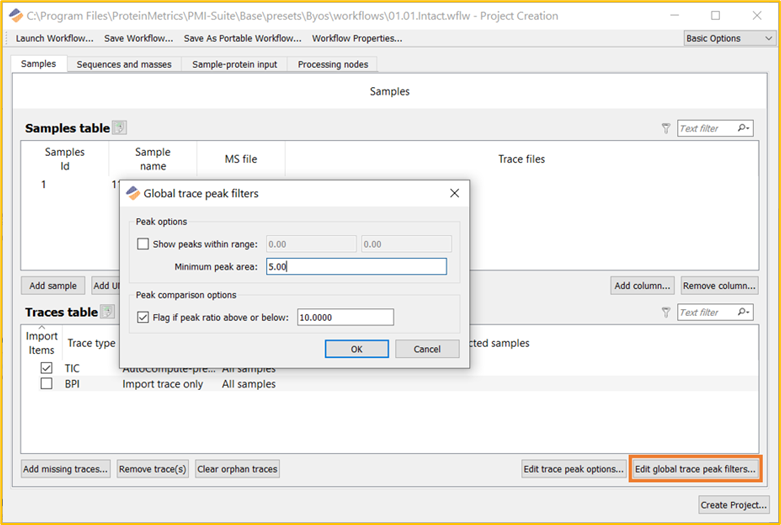Click the Byos app icon in title bar

[15, 16]
